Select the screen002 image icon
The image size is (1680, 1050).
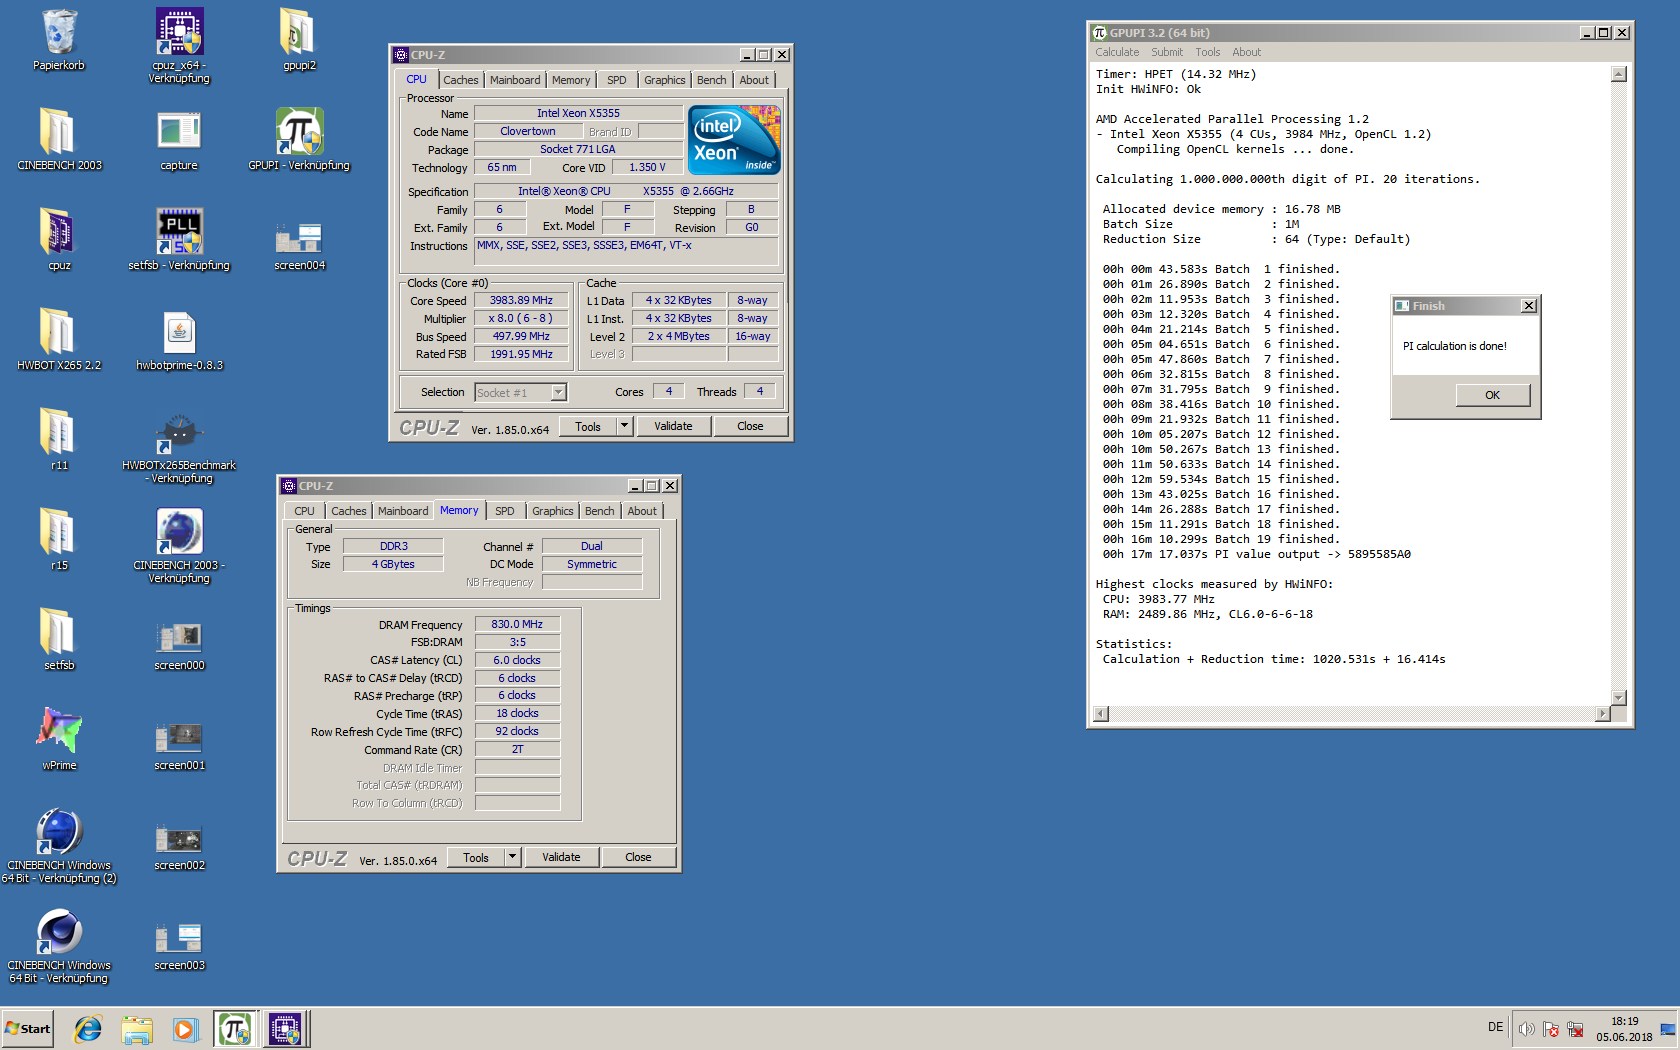(179, 838)
